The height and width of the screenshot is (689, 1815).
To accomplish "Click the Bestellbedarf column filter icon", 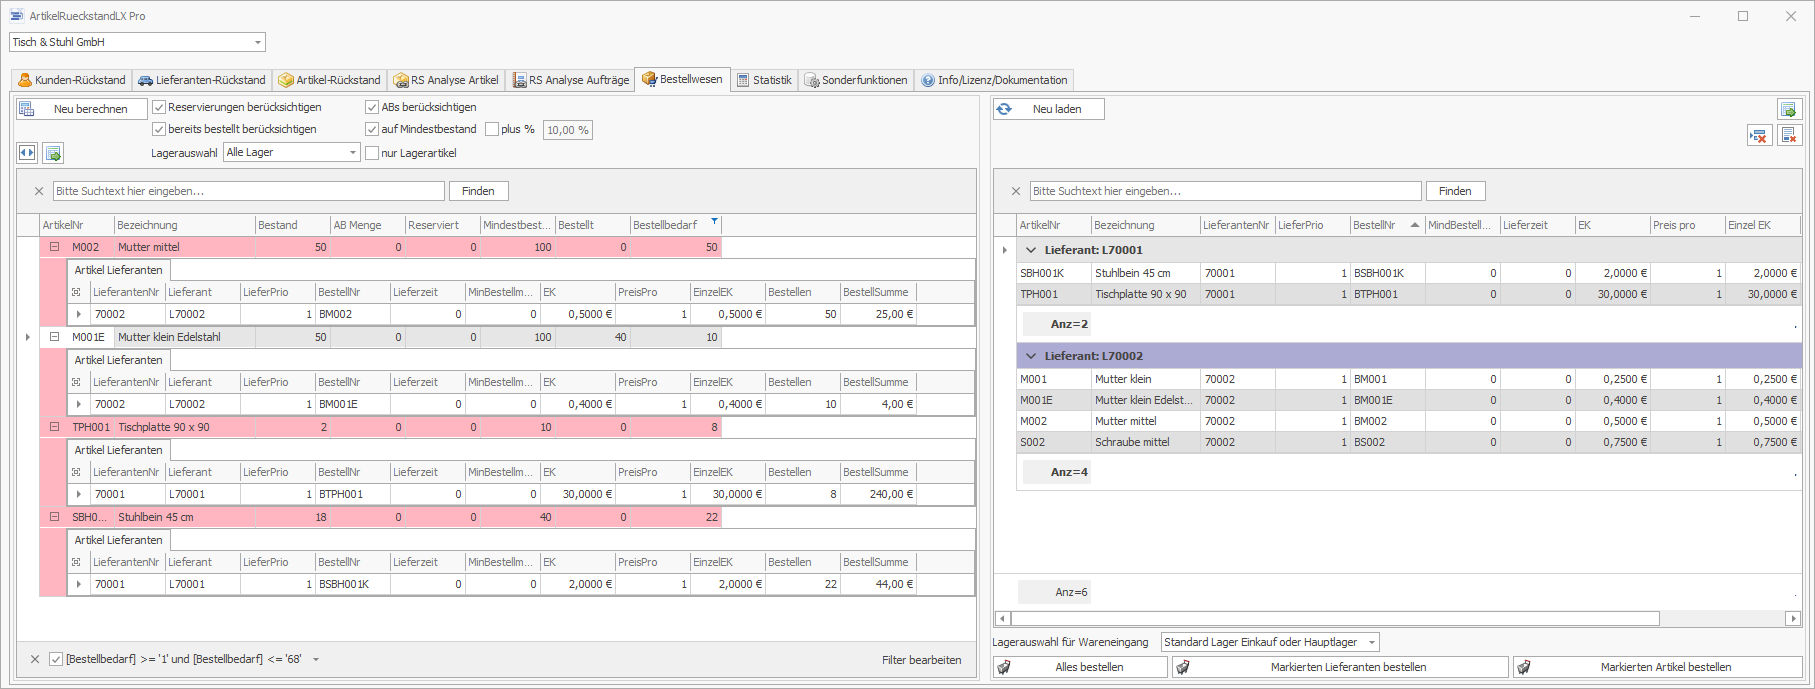I will coord(714,222).
